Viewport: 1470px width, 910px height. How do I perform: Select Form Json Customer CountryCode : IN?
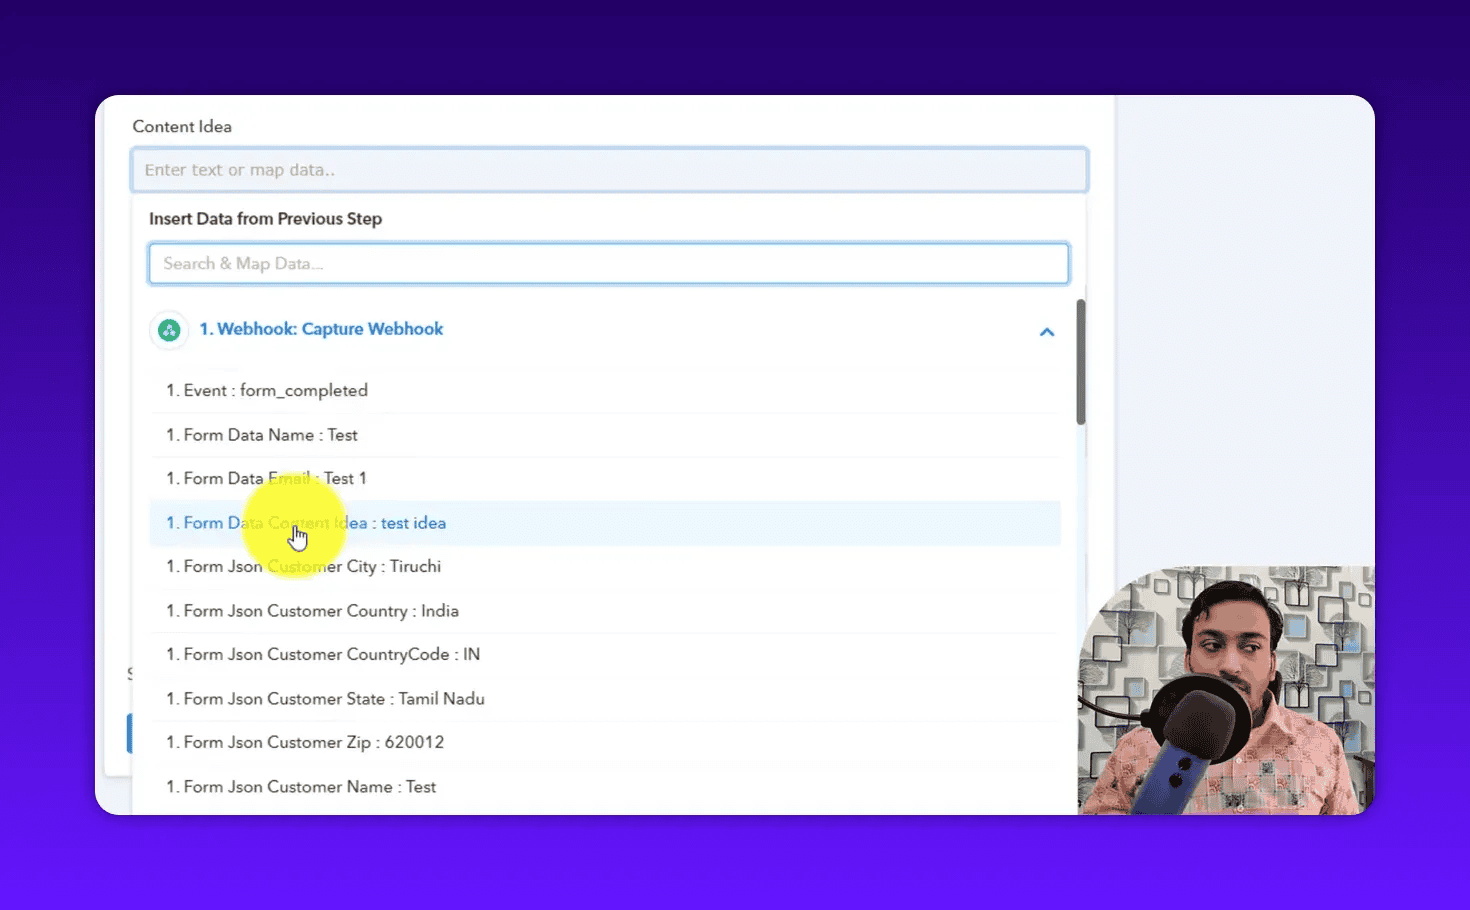pyautogui.click(x=323, y=655)
